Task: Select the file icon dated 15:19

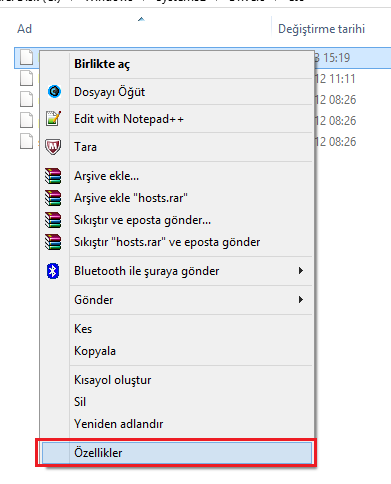Action: 26,57
